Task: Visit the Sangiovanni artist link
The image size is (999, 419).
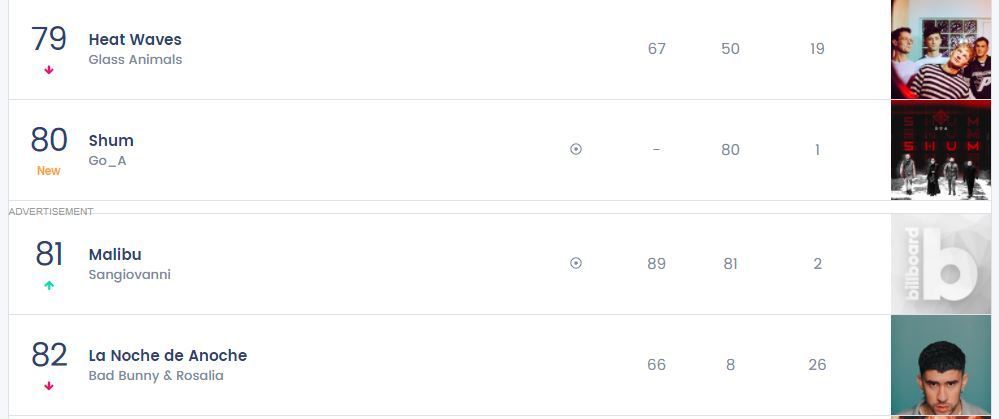Action: point(129,275)
